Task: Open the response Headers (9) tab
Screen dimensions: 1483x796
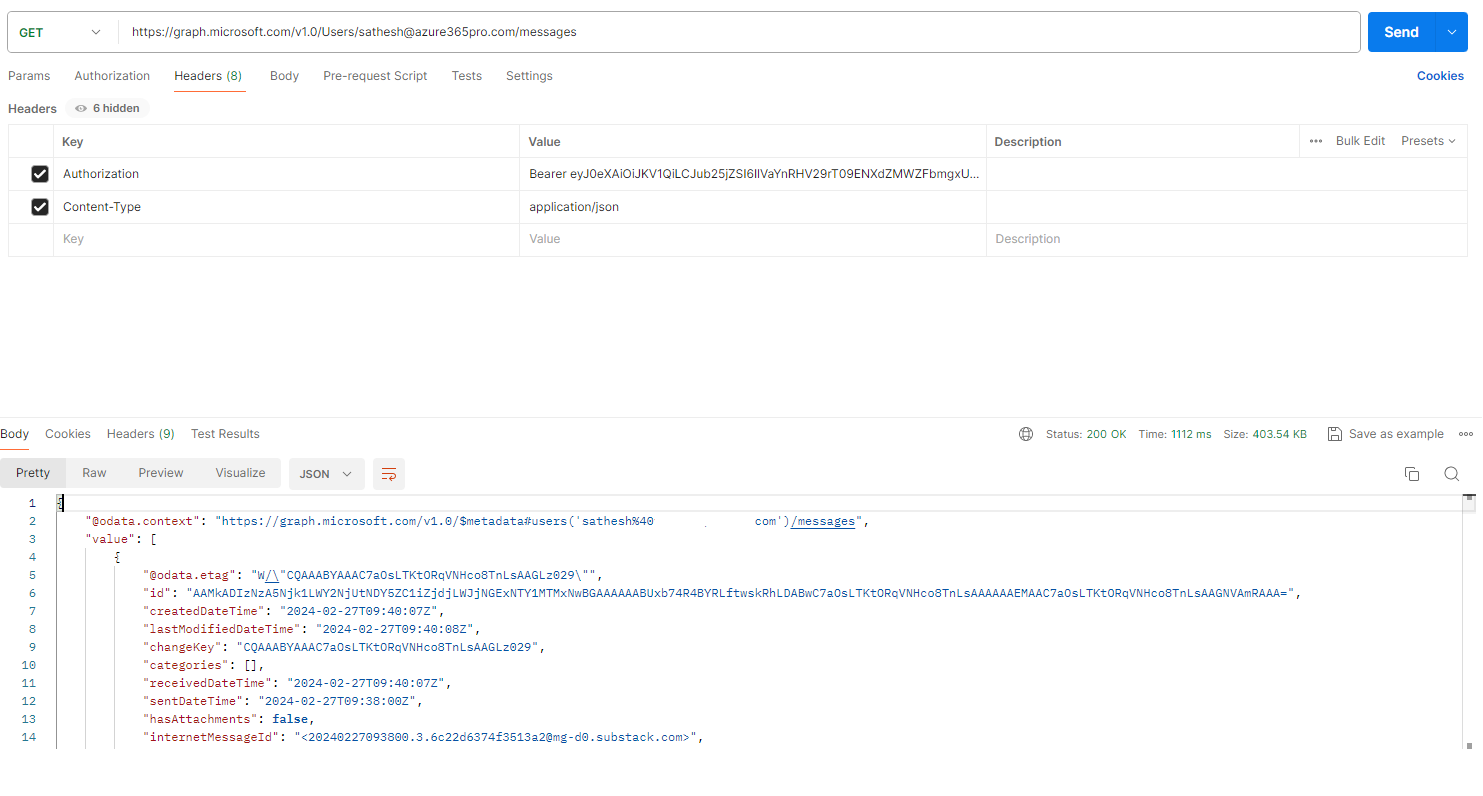Action: [141, 434]
